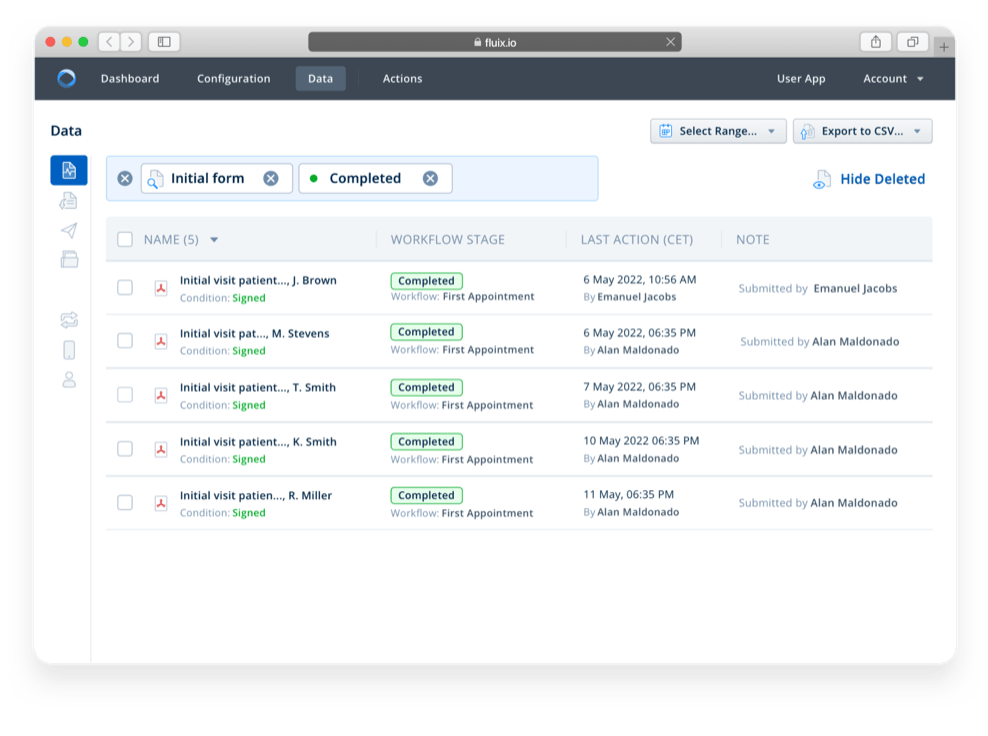The height and width of the screenshot is (736, 988).
Task: Tick the checkbox for M. Stevens row
Action: (125, 341)
